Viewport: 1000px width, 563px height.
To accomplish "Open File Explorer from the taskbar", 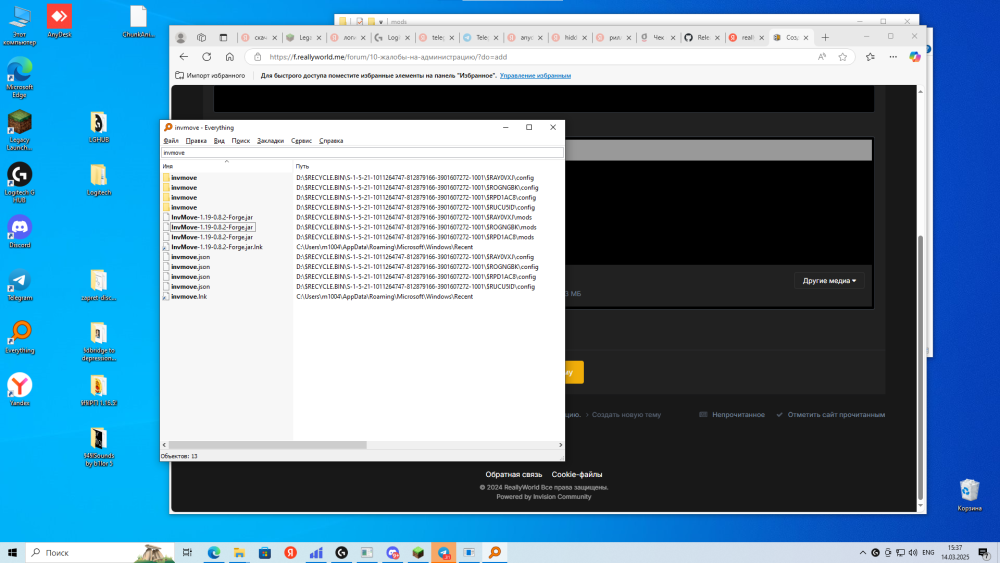I will [x=239, y=553].
